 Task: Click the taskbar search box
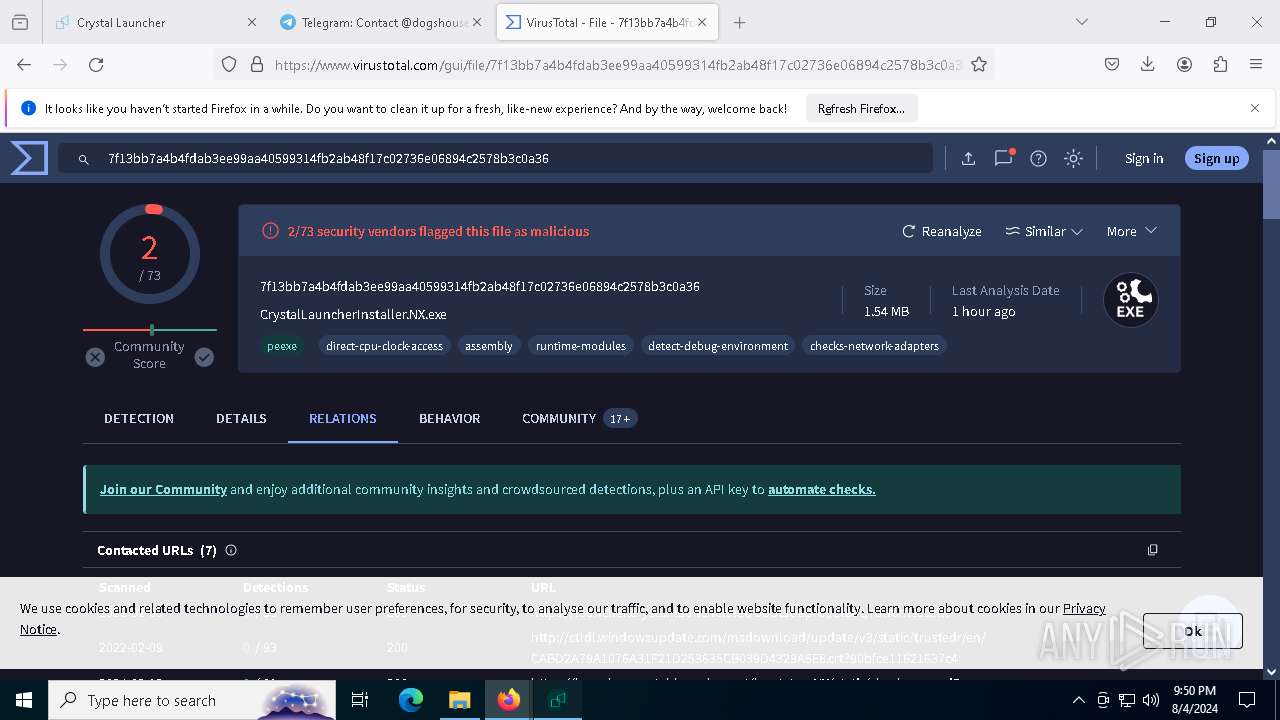click(x=192, y=700)
